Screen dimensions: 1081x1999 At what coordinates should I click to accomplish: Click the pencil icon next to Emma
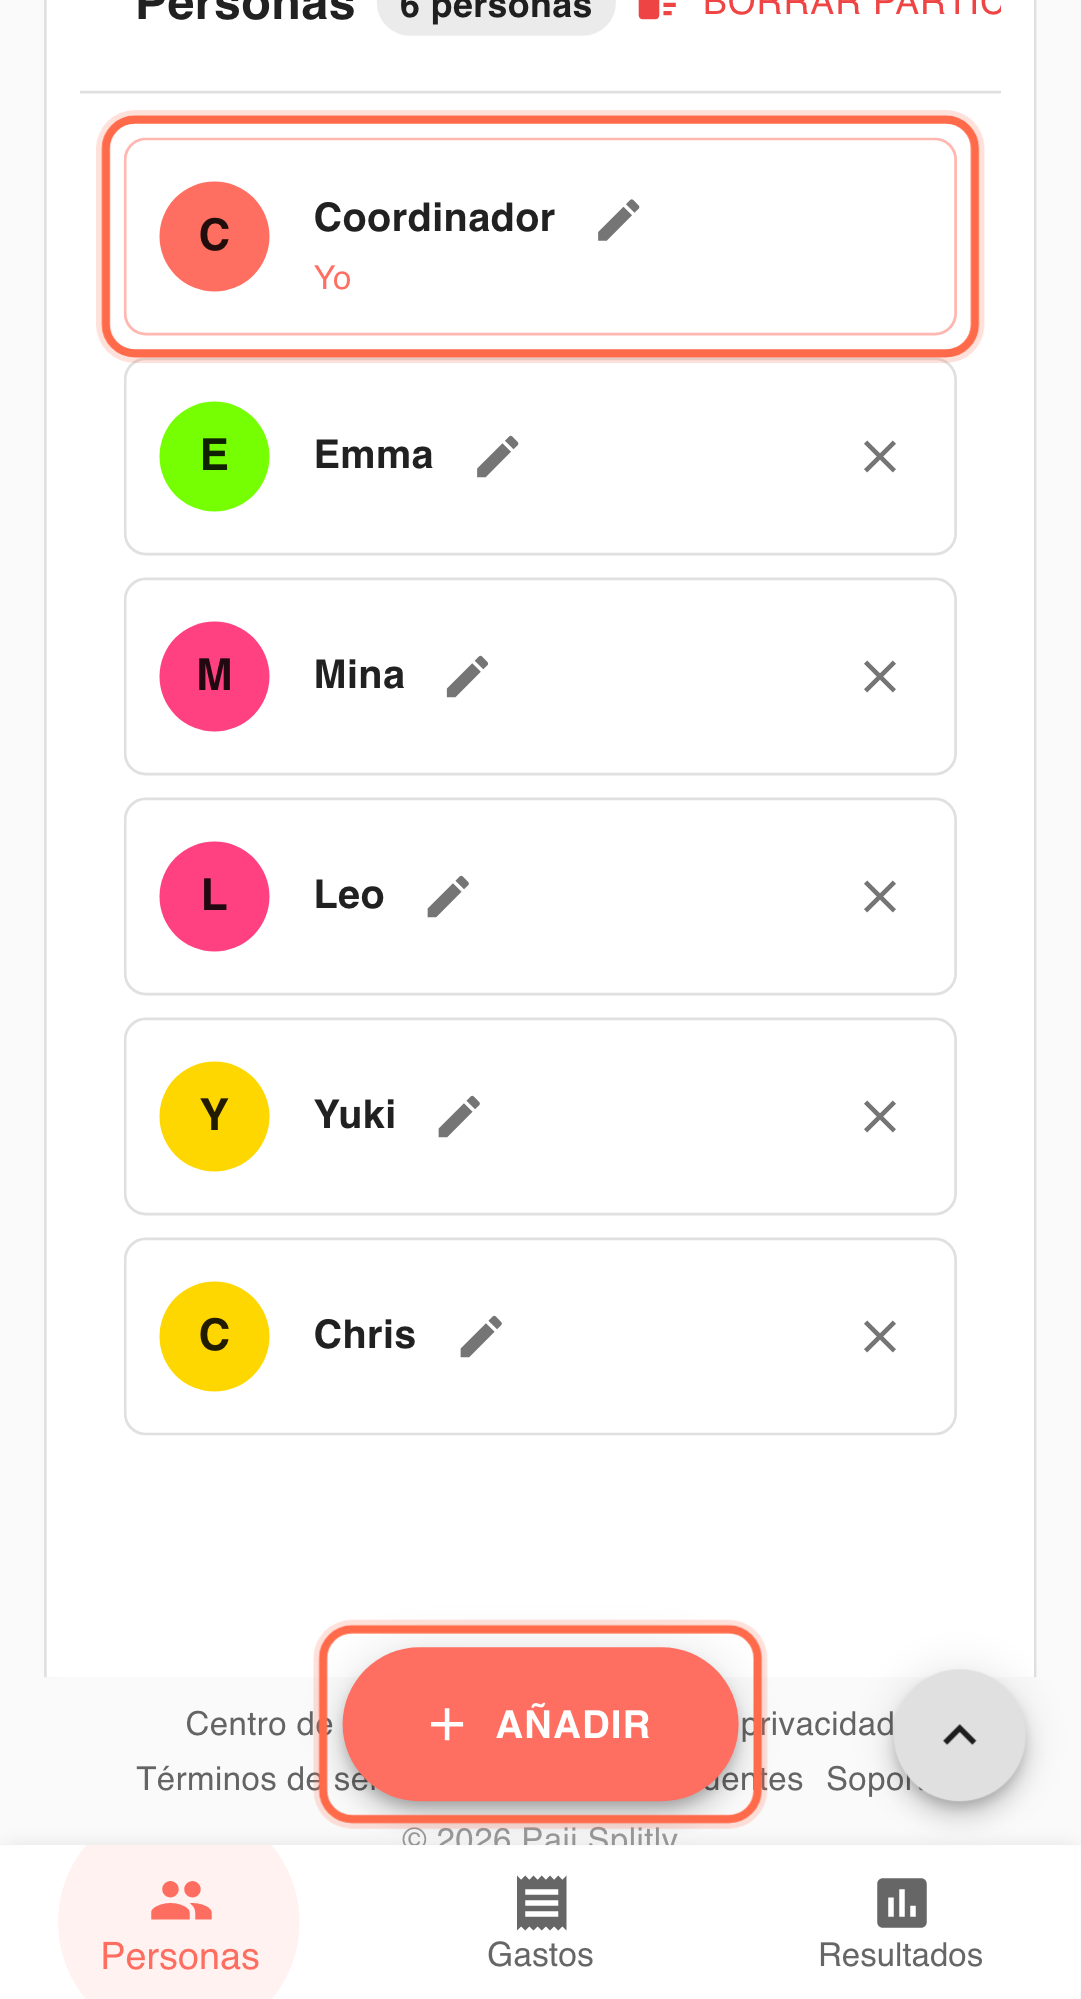tap(497, 456)
